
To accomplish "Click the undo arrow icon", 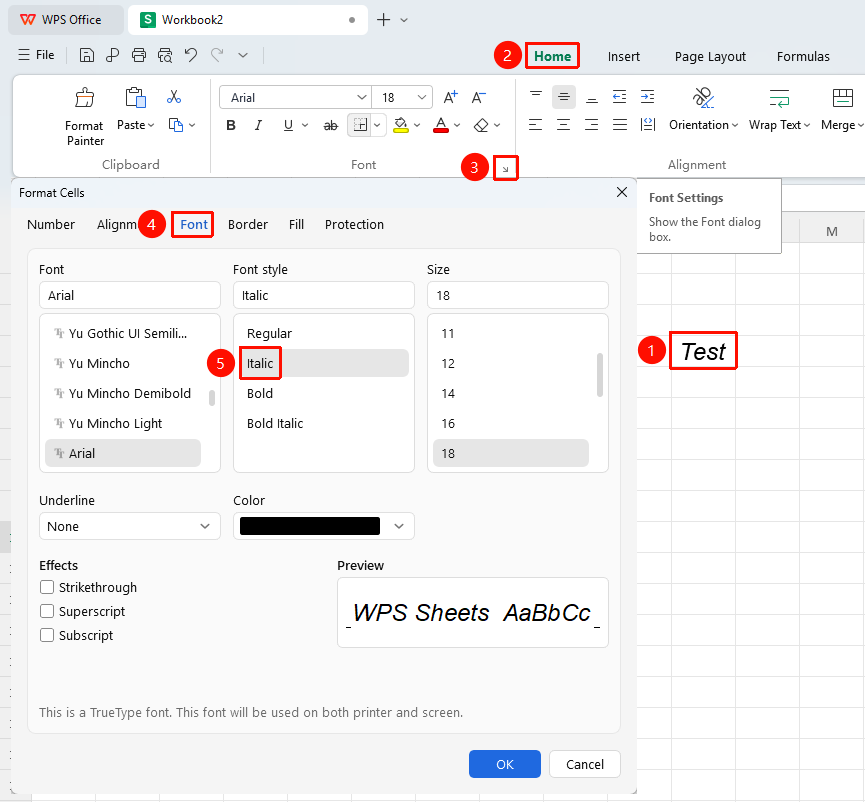I will click(x=191, y=55).
